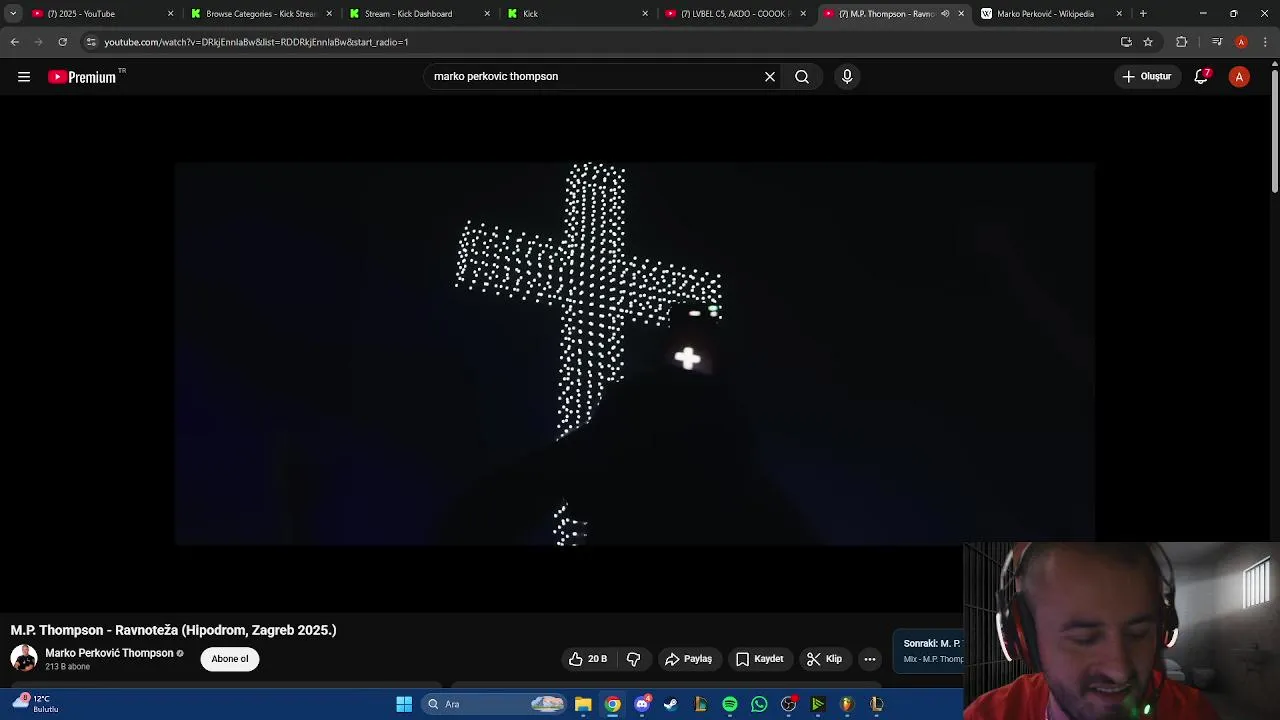
Task: Open Chrome extensions puzzle icon
Action: click(x=1182, y=42)
